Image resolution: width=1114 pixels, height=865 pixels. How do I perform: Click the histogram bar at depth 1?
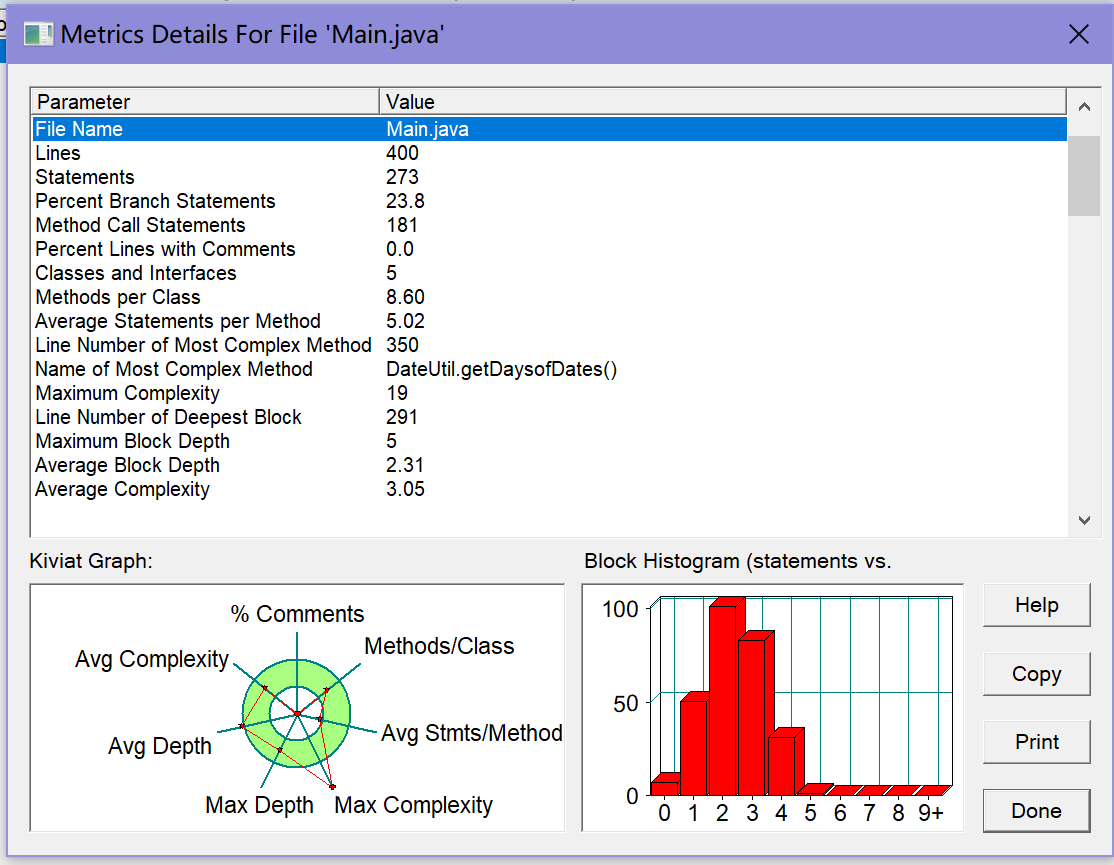[694, 746]
